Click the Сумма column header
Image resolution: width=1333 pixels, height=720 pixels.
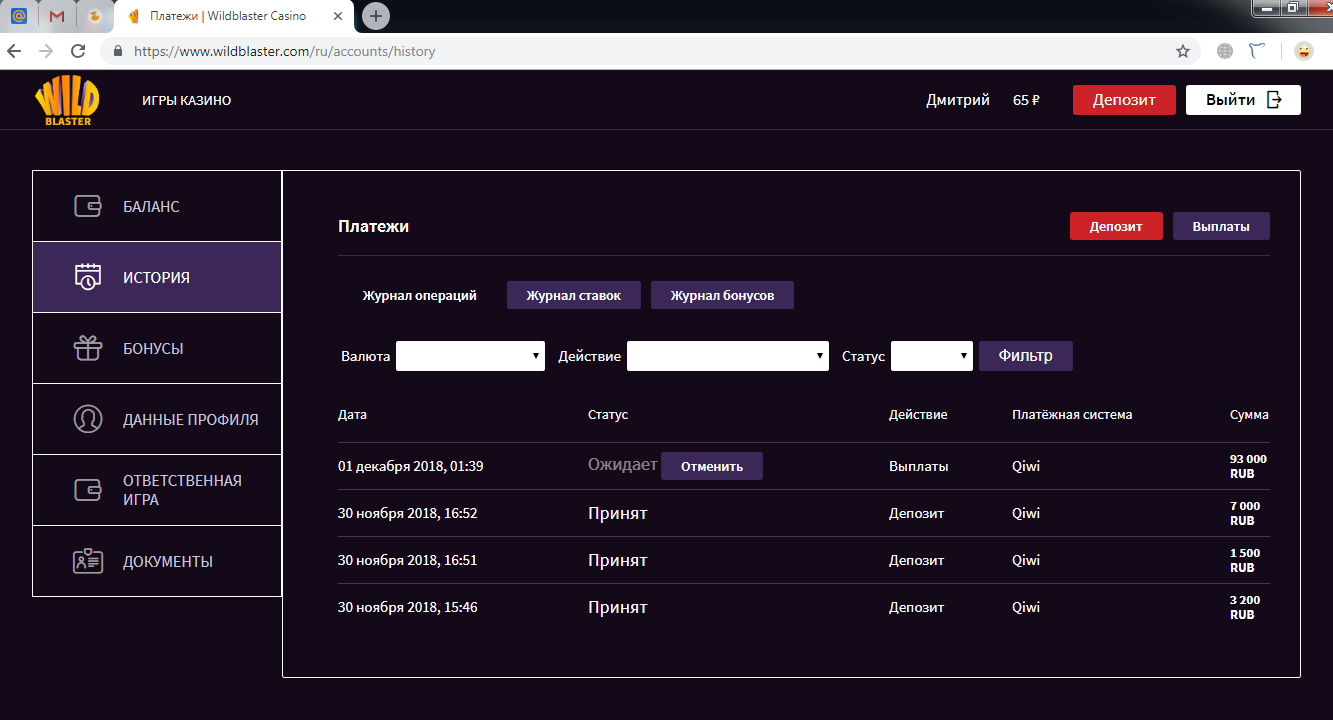pyautogui.click(x=1249, y=414)
